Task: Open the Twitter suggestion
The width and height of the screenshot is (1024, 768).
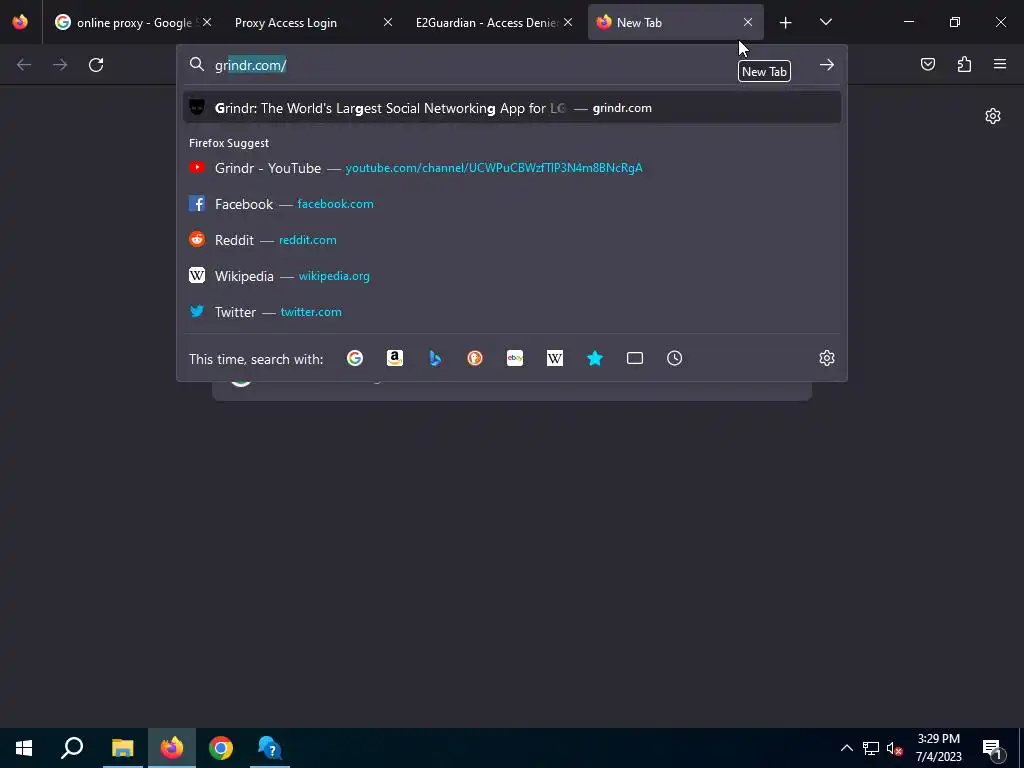Action: [512, 312]
